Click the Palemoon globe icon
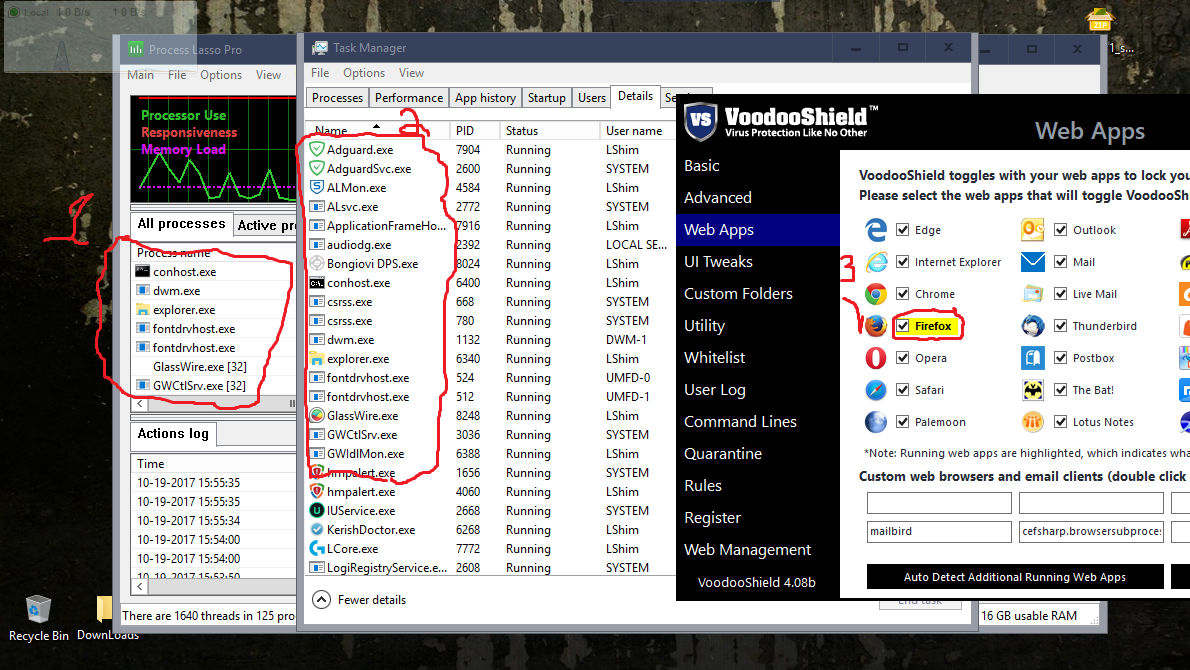Screen dimensions: 1190x670 click(876, 421)
